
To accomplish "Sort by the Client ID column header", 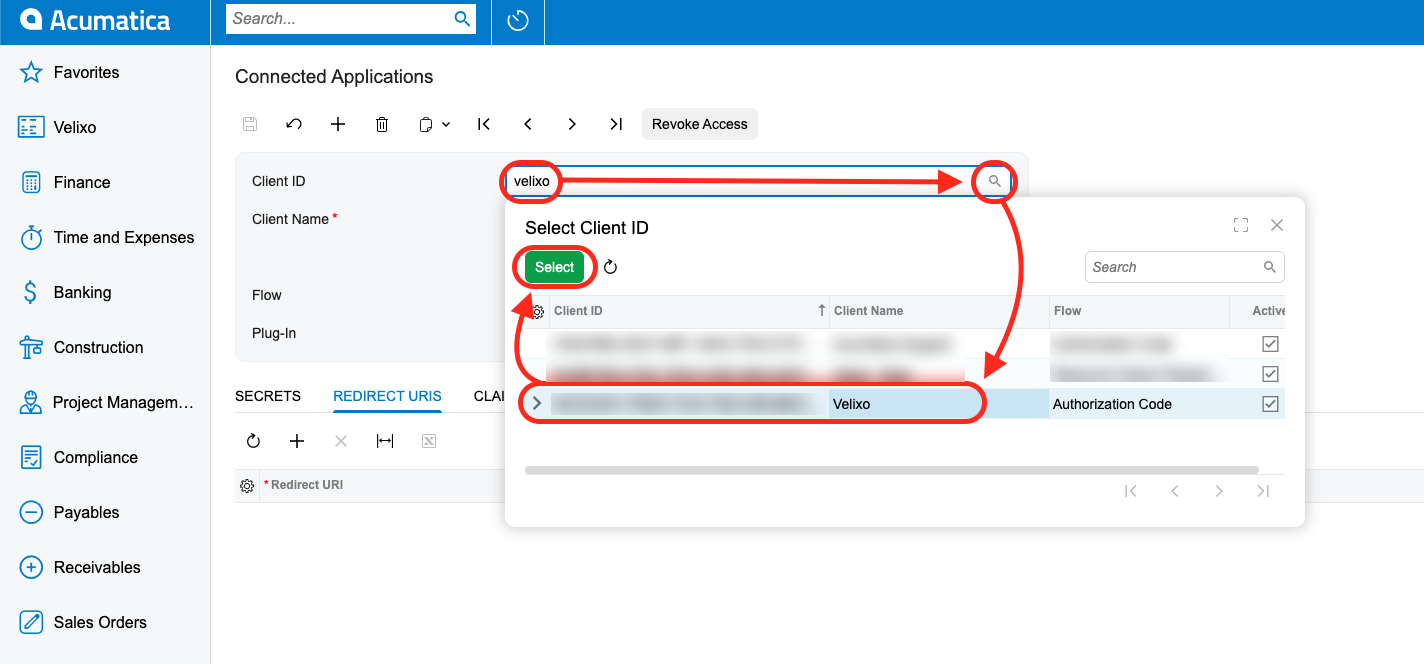I will pos(689,311).
